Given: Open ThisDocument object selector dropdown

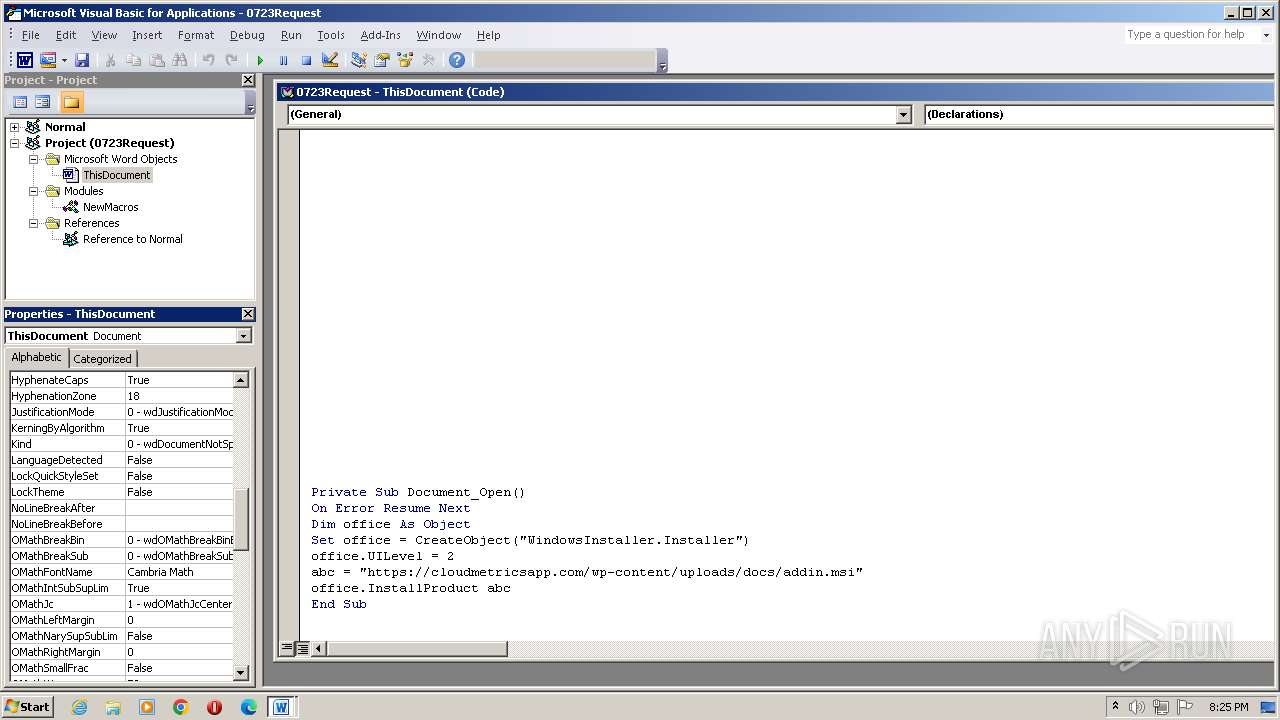Looking at the screenshot, I should click(x=243, y=336).
